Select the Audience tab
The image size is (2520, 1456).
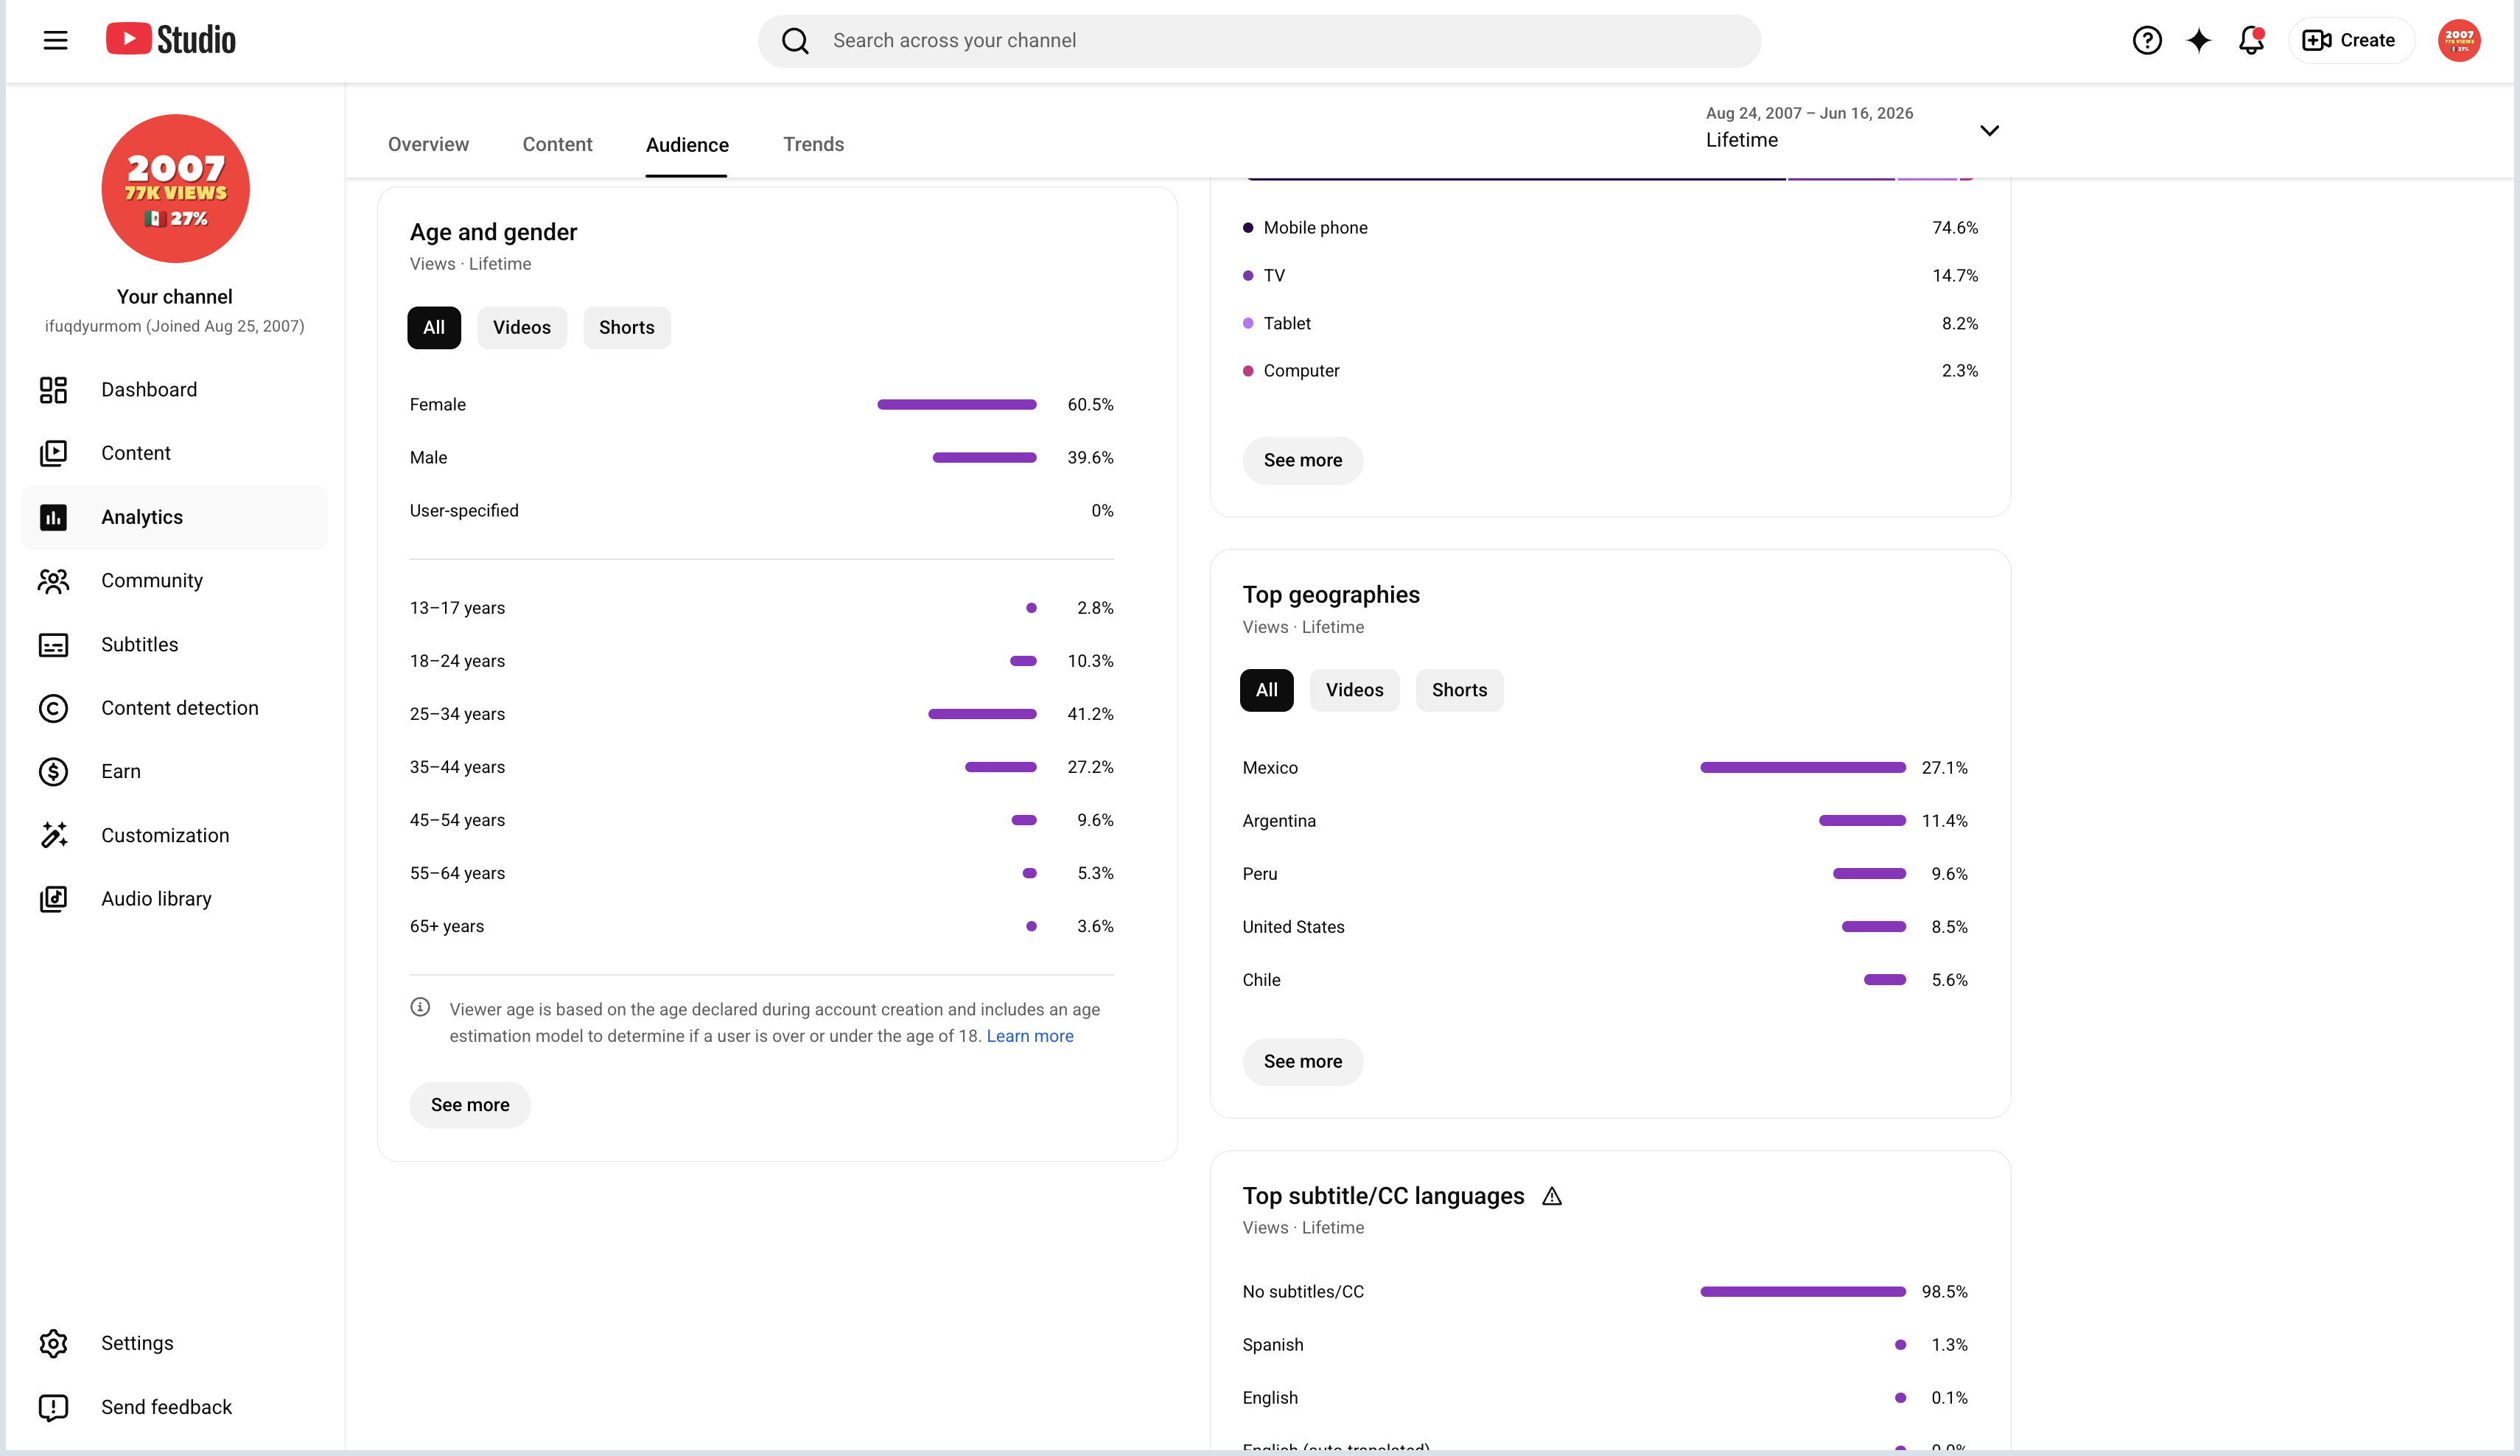pos(687,145)
